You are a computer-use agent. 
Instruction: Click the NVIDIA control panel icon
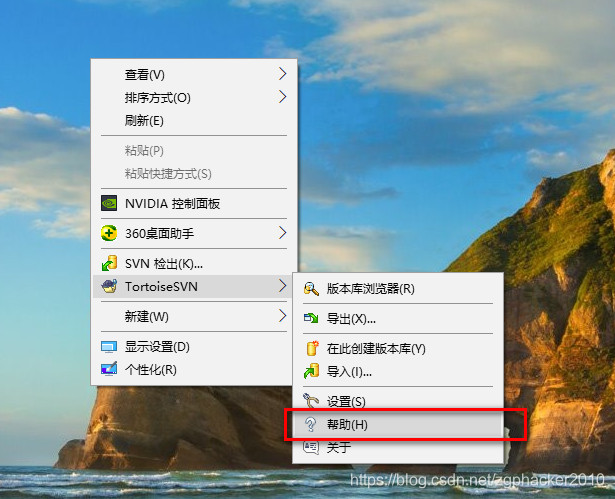pyautogui.click(x=109, y=203)
